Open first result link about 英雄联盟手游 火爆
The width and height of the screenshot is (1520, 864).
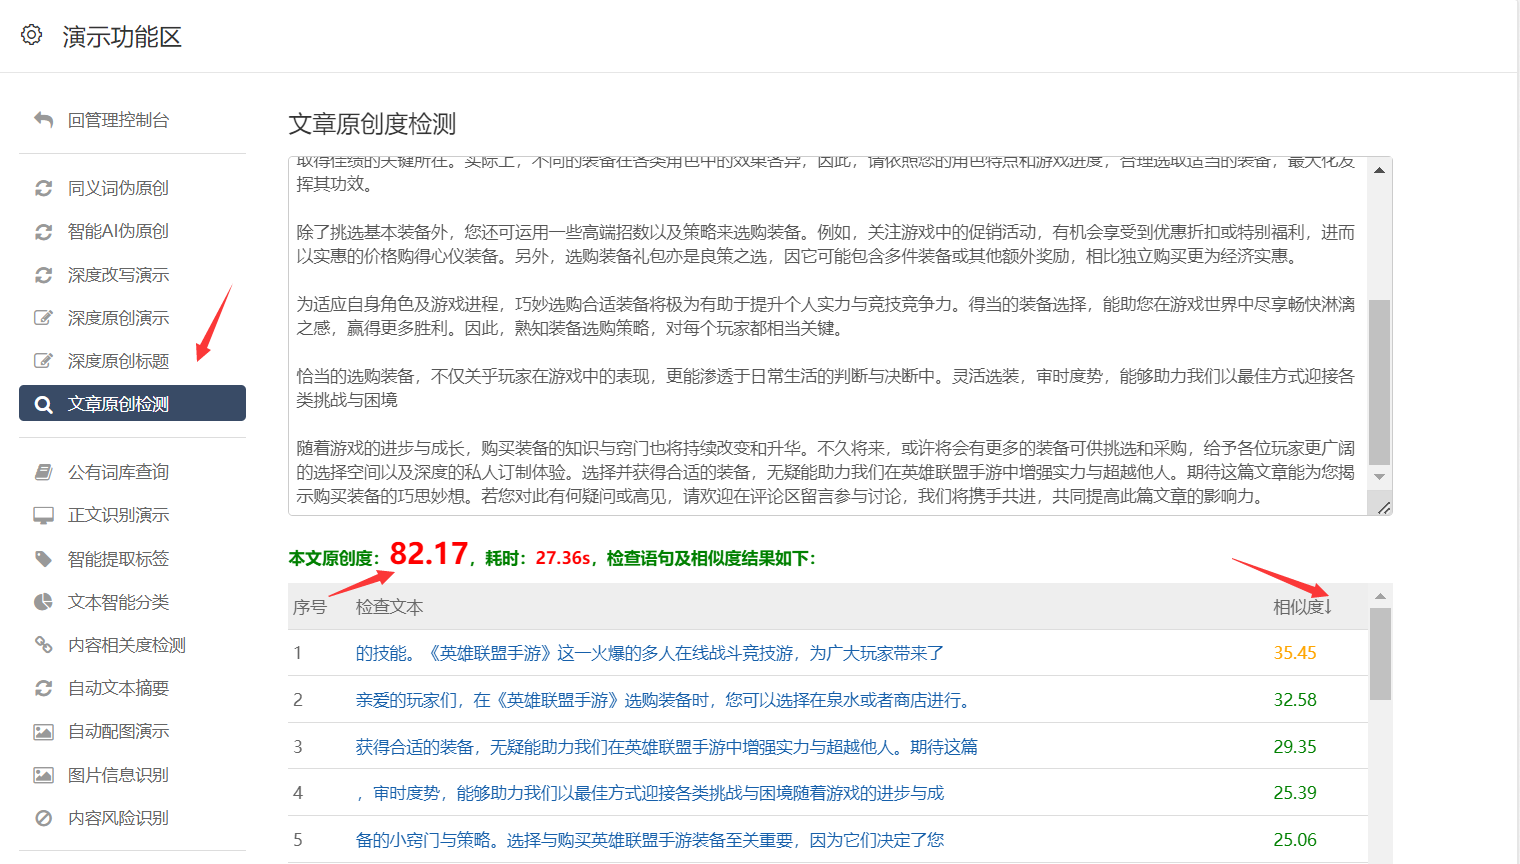pos(649,653)
